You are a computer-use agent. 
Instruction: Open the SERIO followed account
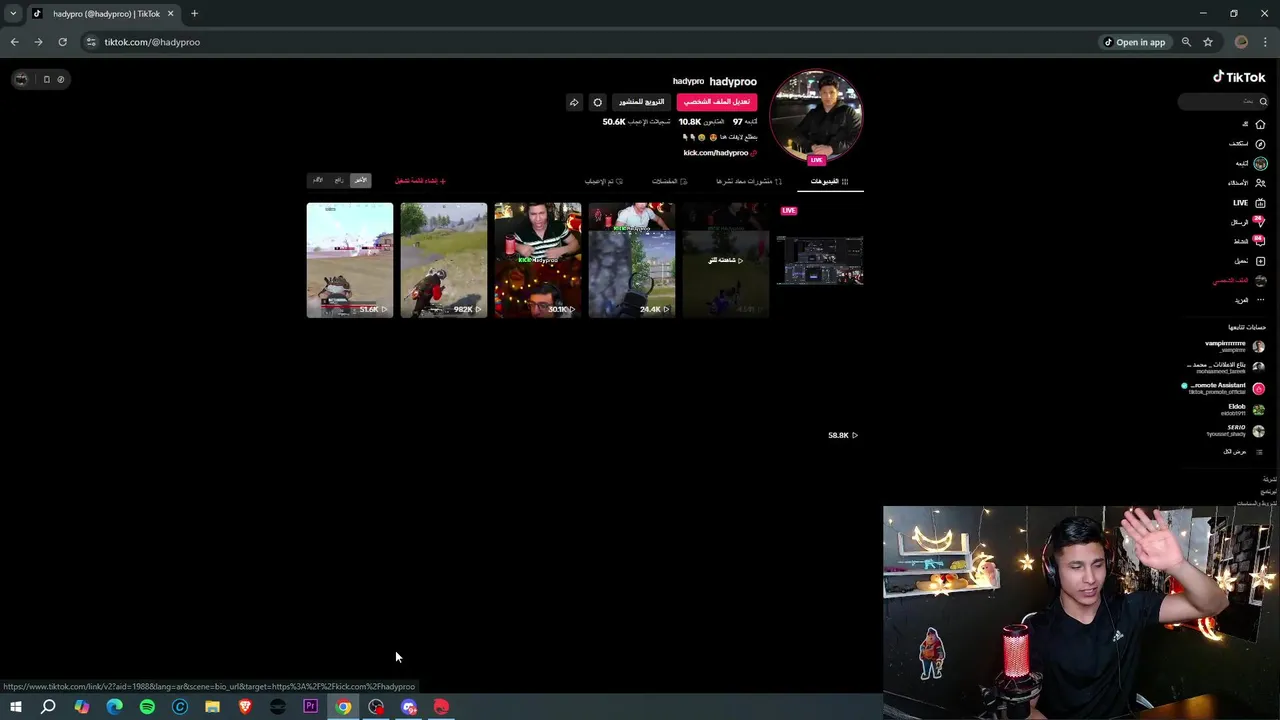(x=1236, y=430)
